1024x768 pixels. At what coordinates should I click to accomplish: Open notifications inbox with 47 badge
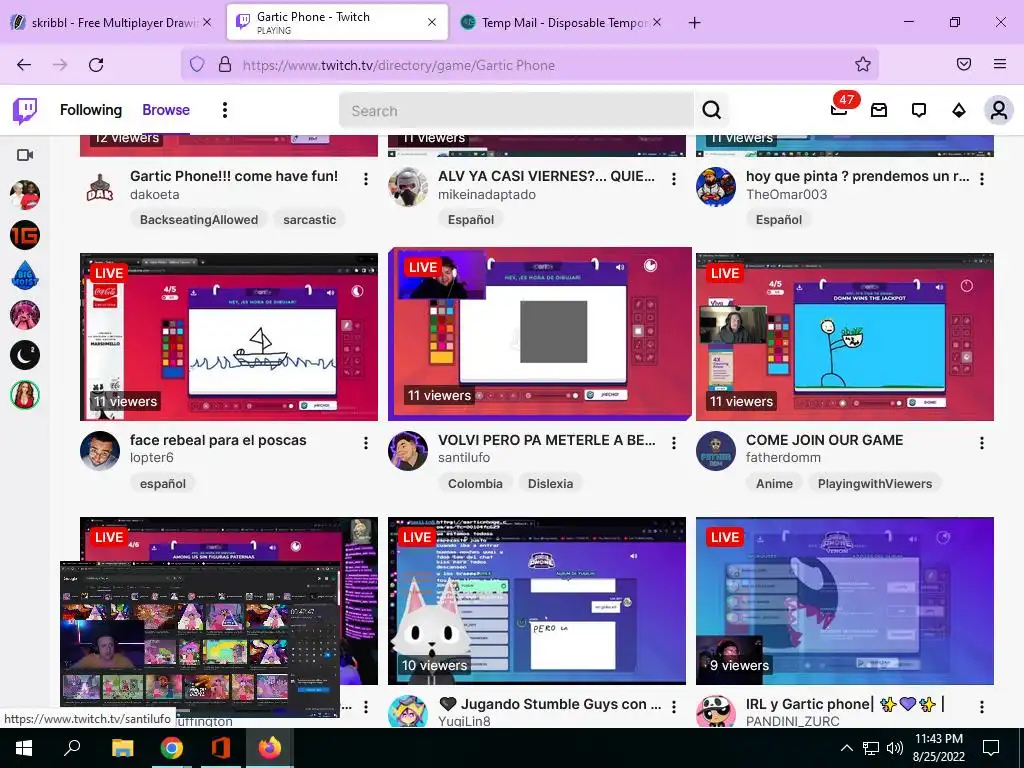coord(840,109)
